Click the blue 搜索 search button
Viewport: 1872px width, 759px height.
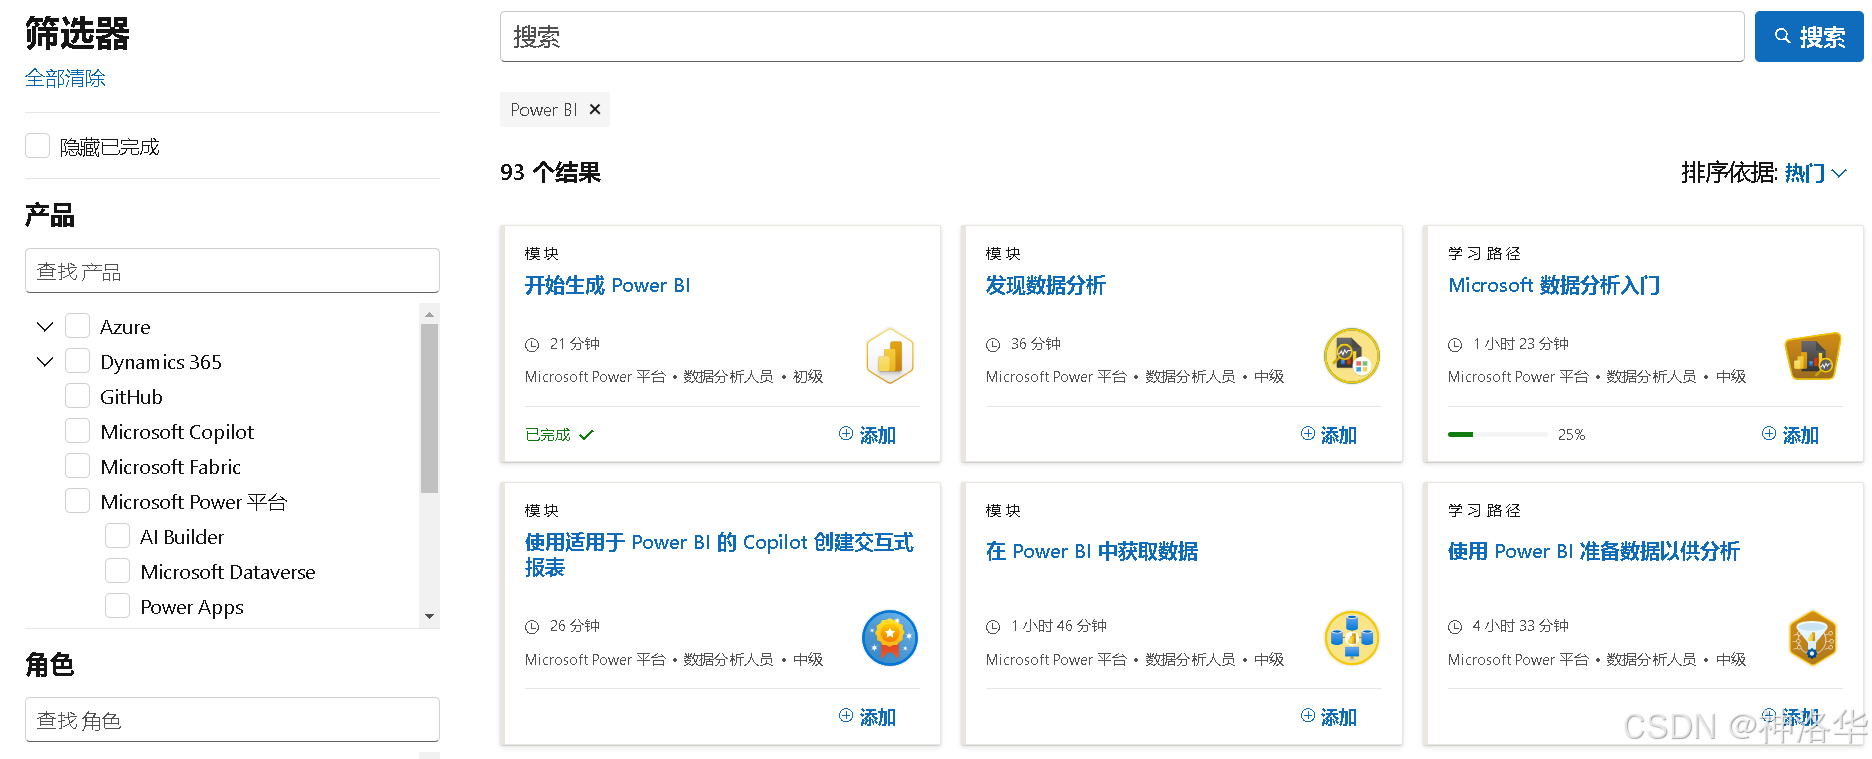point(1809,37)
